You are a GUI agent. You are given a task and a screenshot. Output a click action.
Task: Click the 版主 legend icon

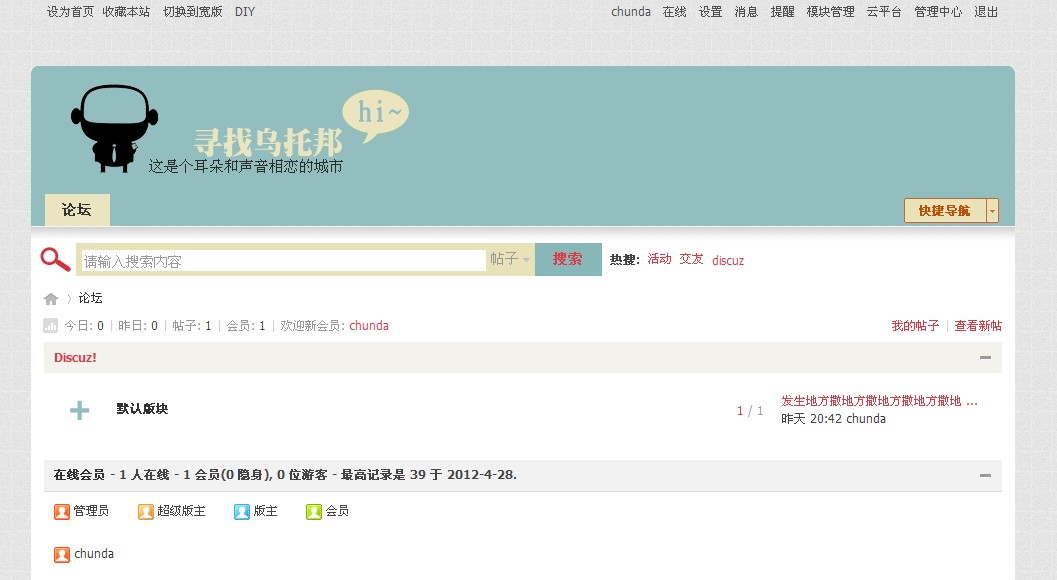[x=242, y=512]
